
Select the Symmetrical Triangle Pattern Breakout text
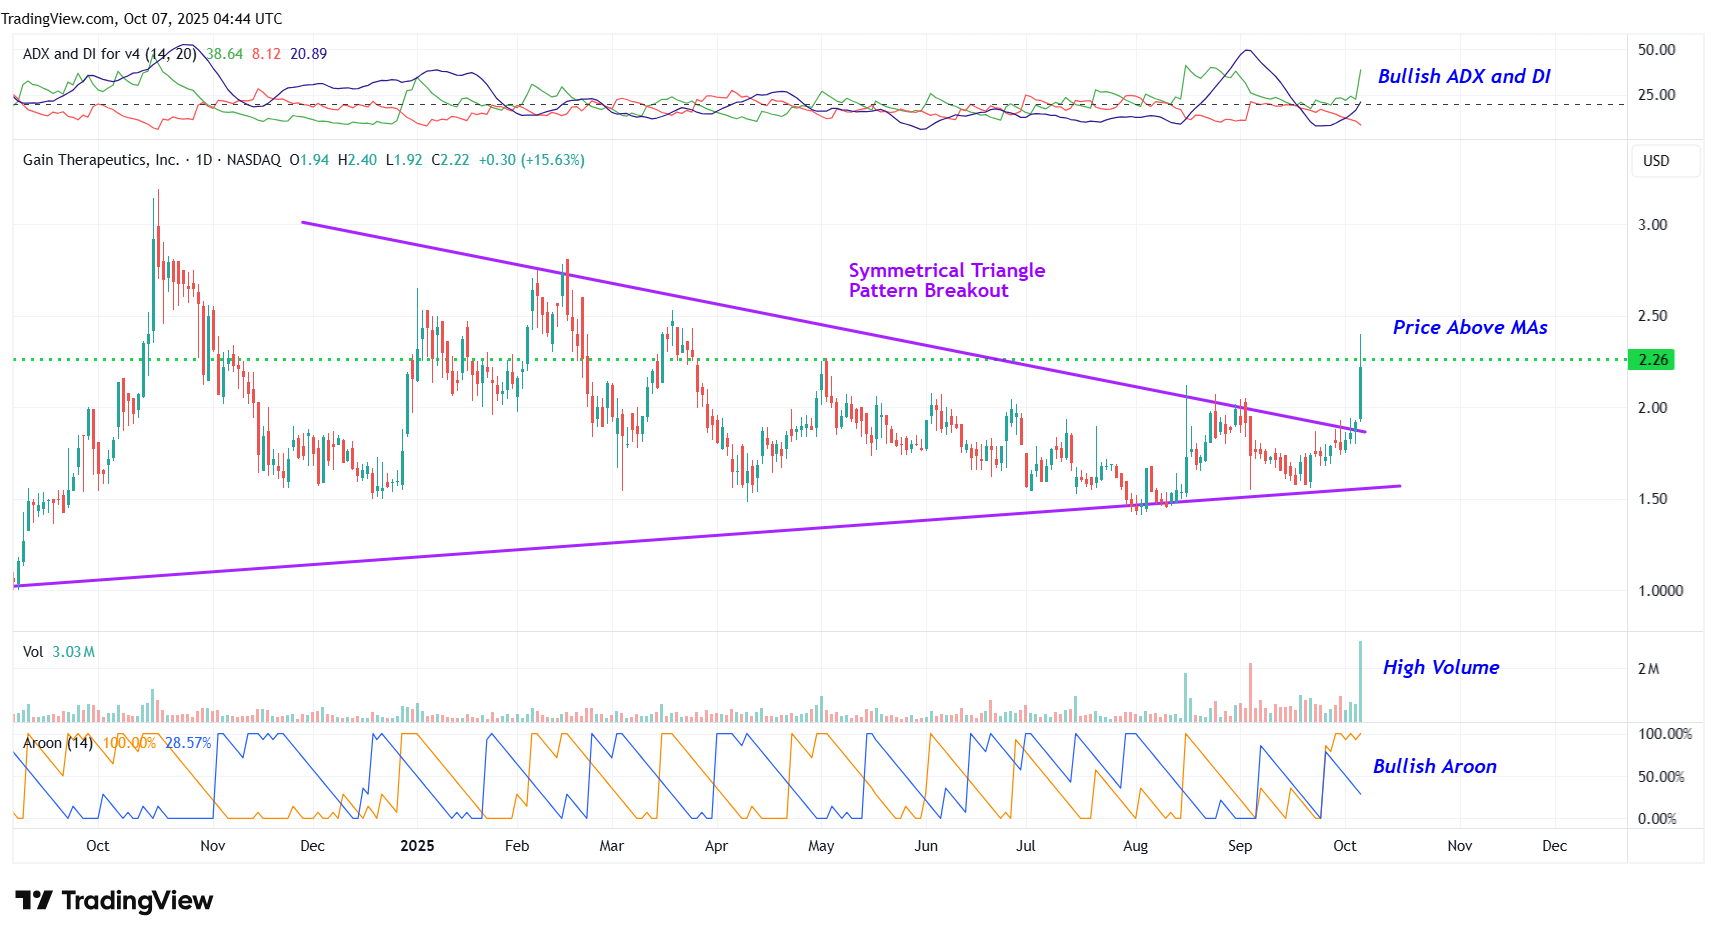[x=946, y=281]
